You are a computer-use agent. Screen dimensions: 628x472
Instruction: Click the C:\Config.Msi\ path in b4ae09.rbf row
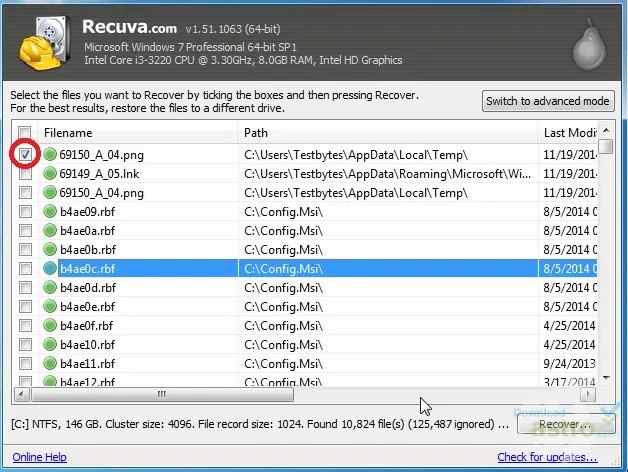click(283, 212)
